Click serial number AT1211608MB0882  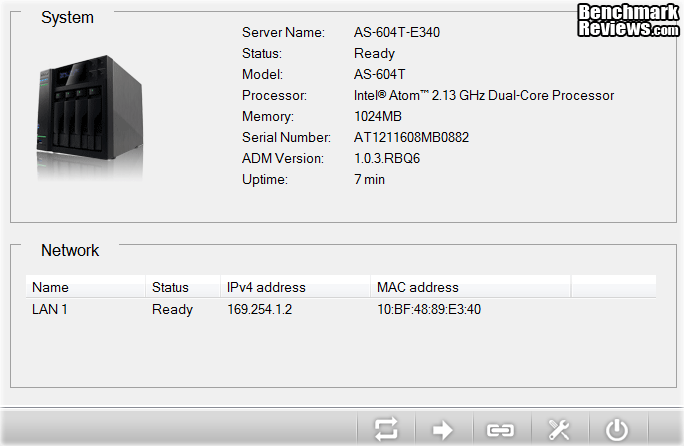pos(411,137)
